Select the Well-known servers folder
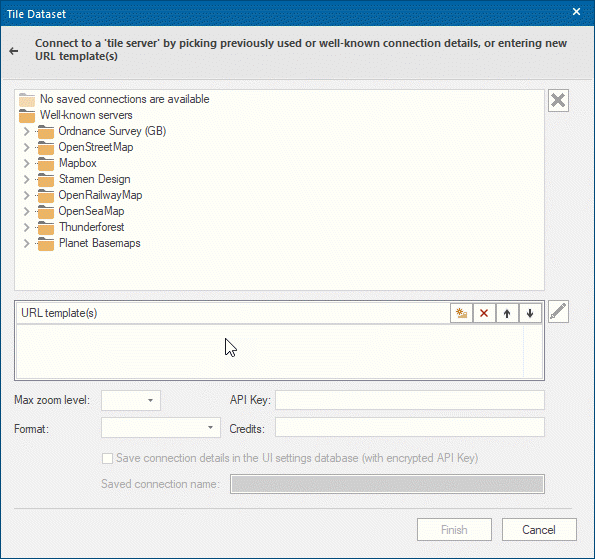 coord(86,115)
